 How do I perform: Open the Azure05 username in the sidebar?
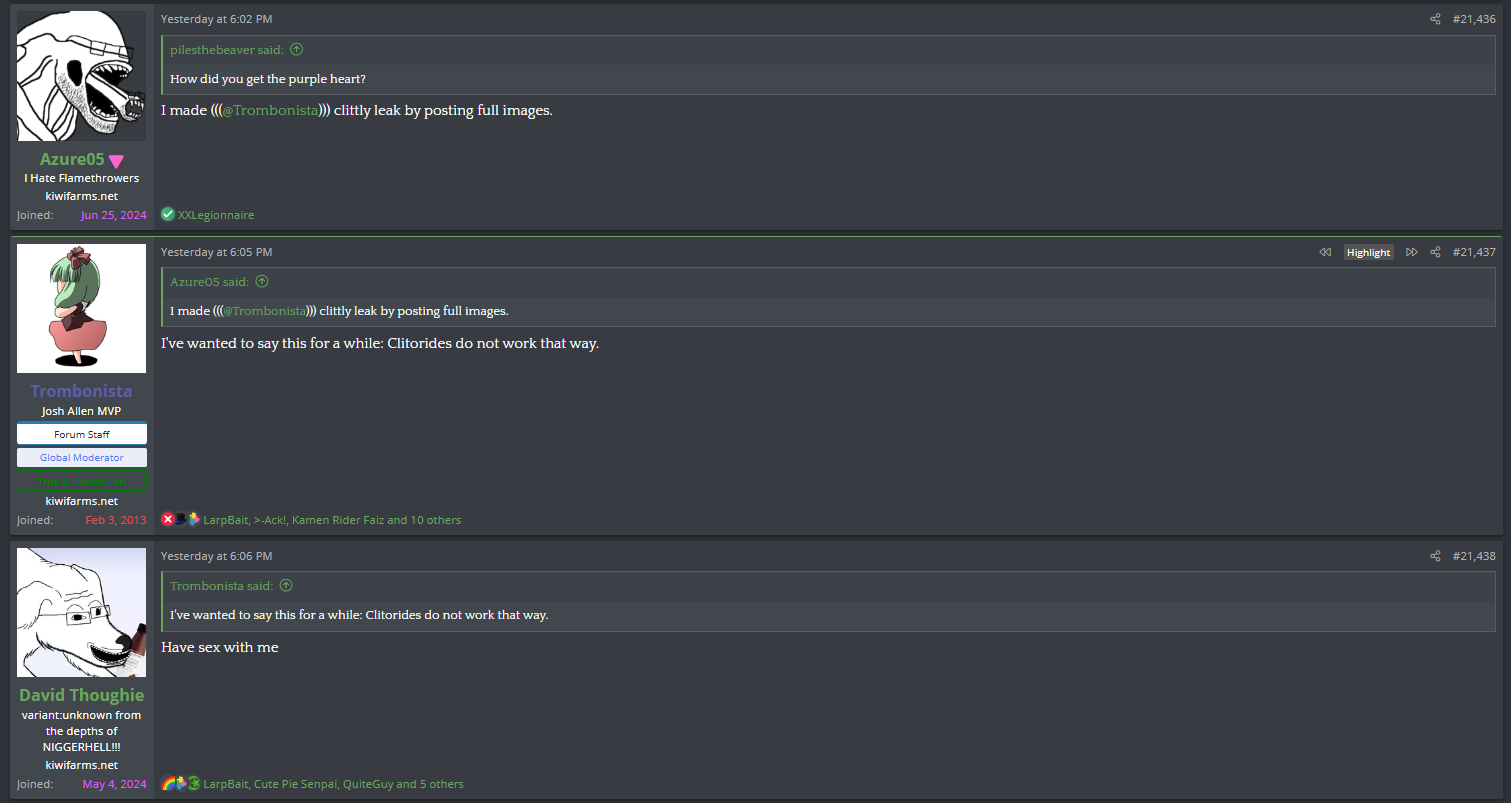72,159
